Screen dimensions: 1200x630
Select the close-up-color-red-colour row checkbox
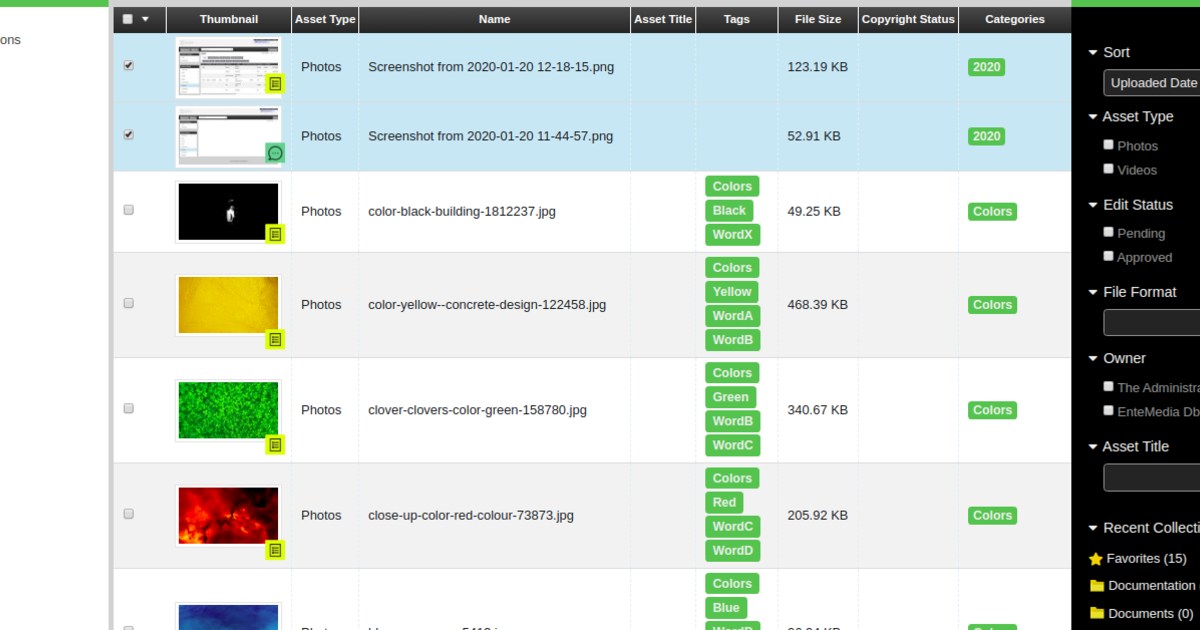128,513
